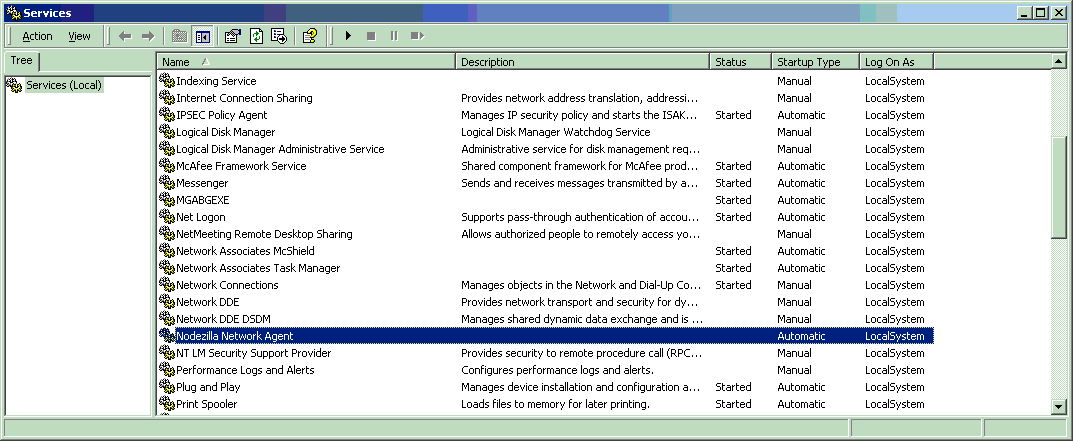Open the Action menu
This screenshot has width=1073, height=441.
click(37, 36)
